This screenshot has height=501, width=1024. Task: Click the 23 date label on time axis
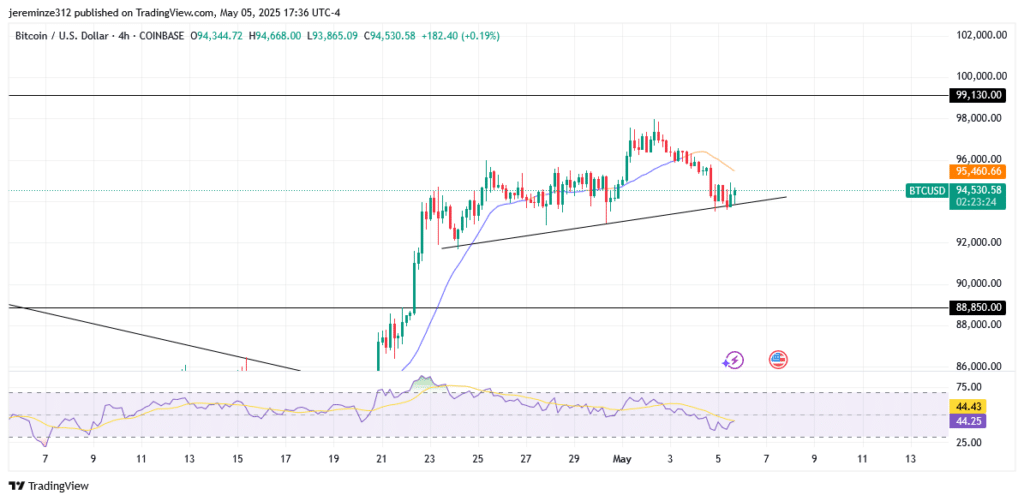click(x=430, y=459)
